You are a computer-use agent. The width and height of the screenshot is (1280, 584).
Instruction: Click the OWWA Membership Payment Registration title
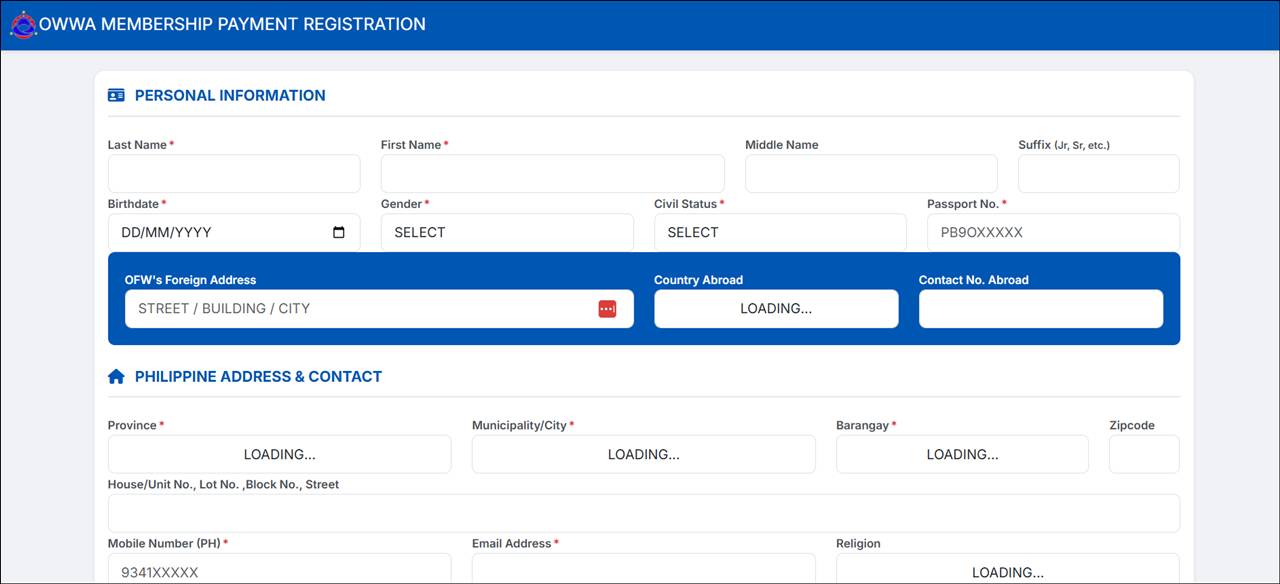232,24
